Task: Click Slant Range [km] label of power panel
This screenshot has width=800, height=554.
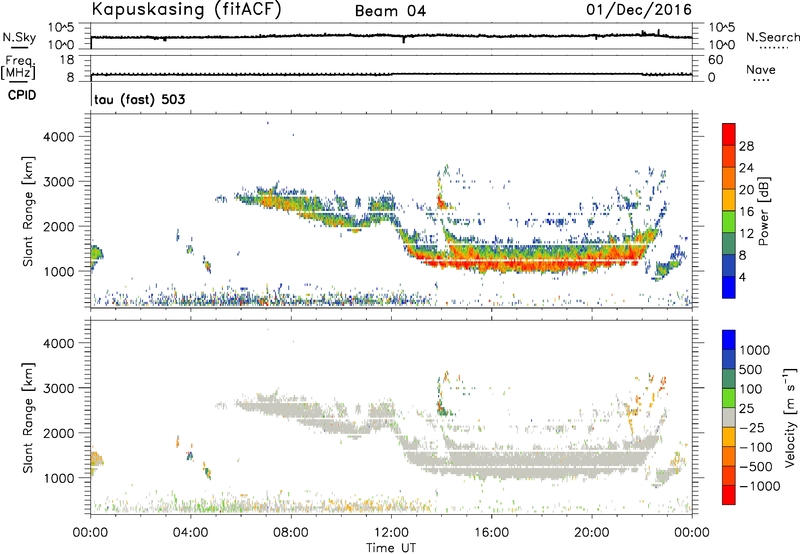Action: click(x=28, y=211)
